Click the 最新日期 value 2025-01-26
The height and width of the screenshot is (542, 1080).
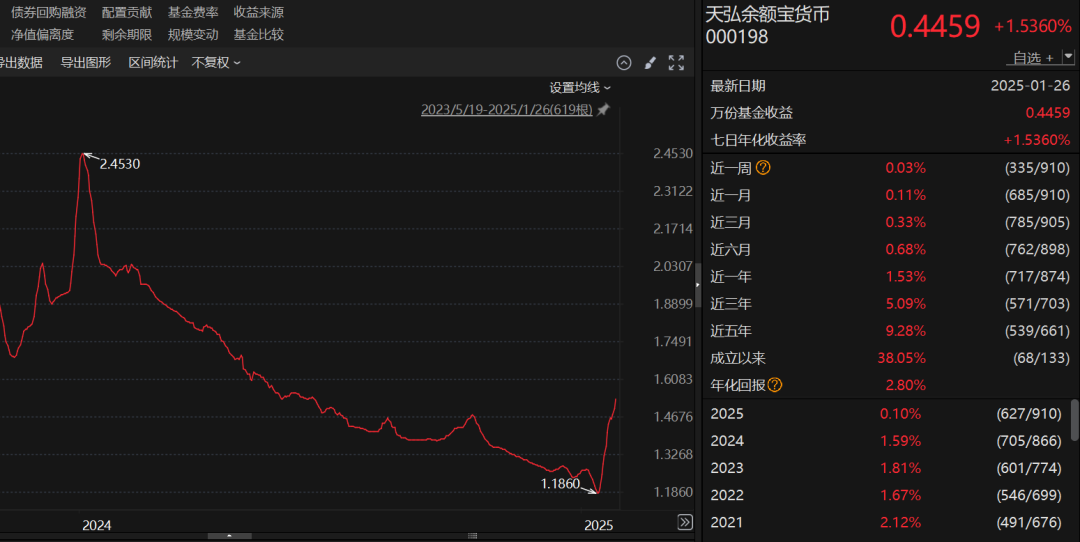(1030, 86)
